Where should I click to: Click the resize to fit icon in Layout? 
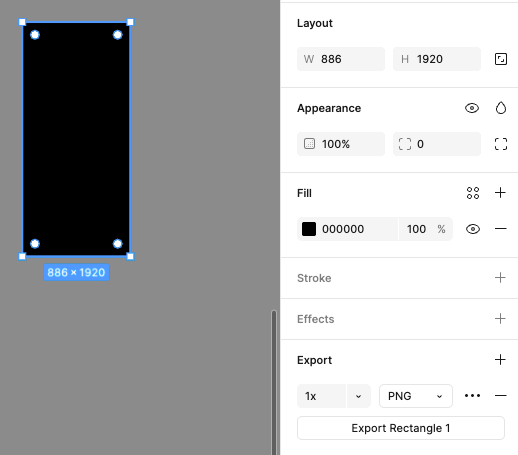point(501,59)
